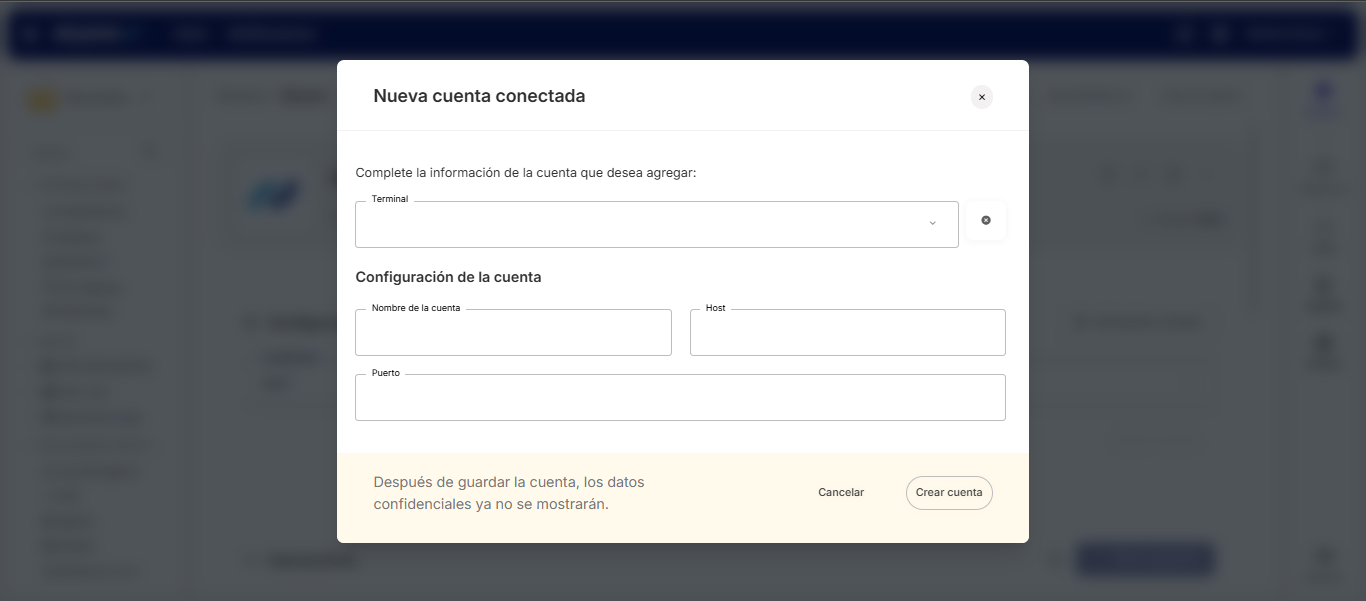Click the confidential data warning text

(509, 493)
